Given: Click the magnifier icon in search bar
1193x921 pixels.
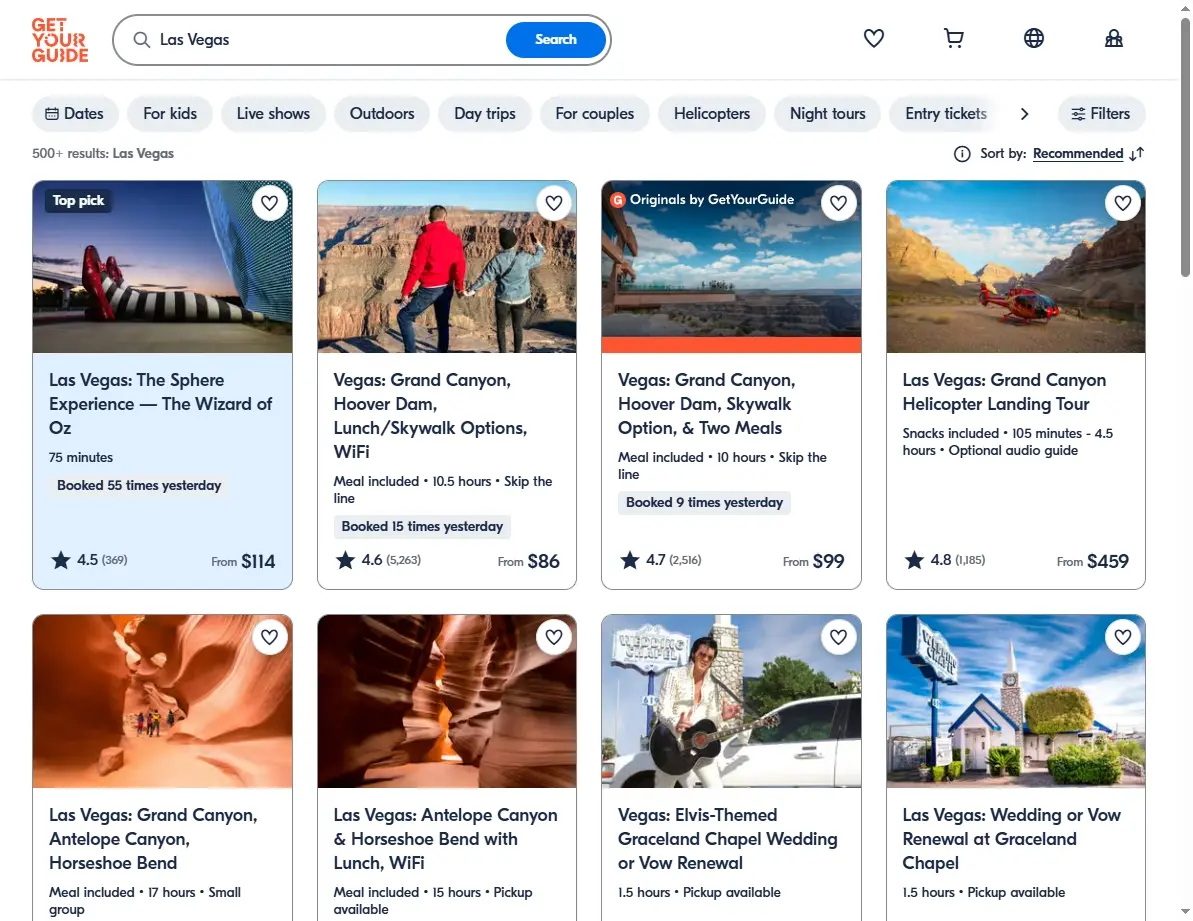Looking at the screenshot, I should point(142,40).
